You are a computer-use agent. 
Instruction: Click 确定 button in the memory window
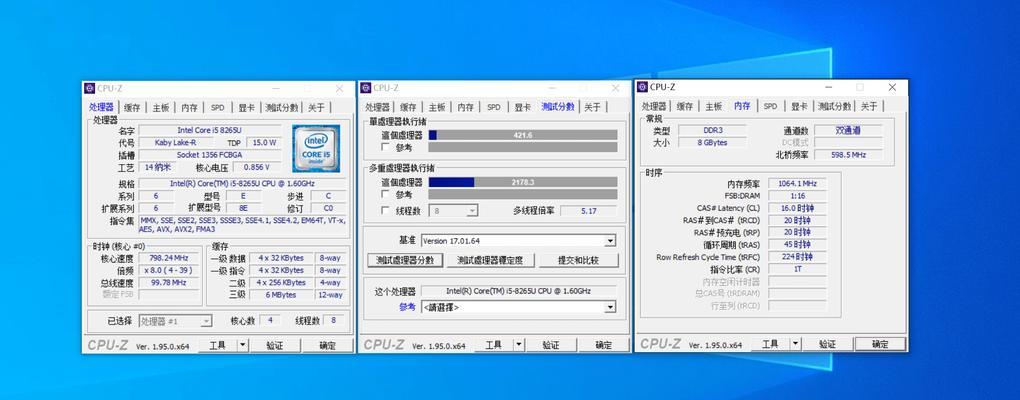[x=879, y=344]
